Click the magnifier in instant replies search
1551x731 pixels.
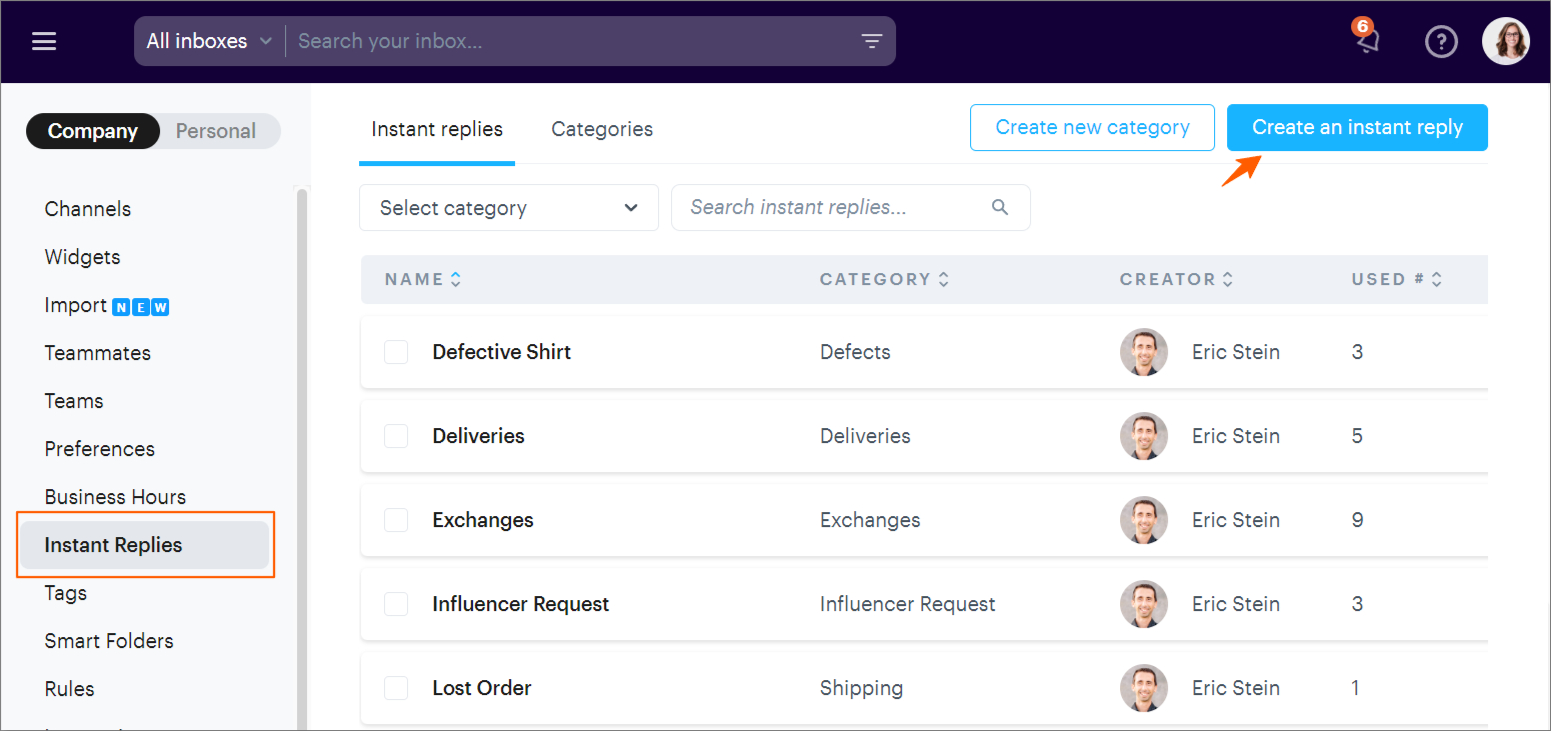click(1000, 207)
